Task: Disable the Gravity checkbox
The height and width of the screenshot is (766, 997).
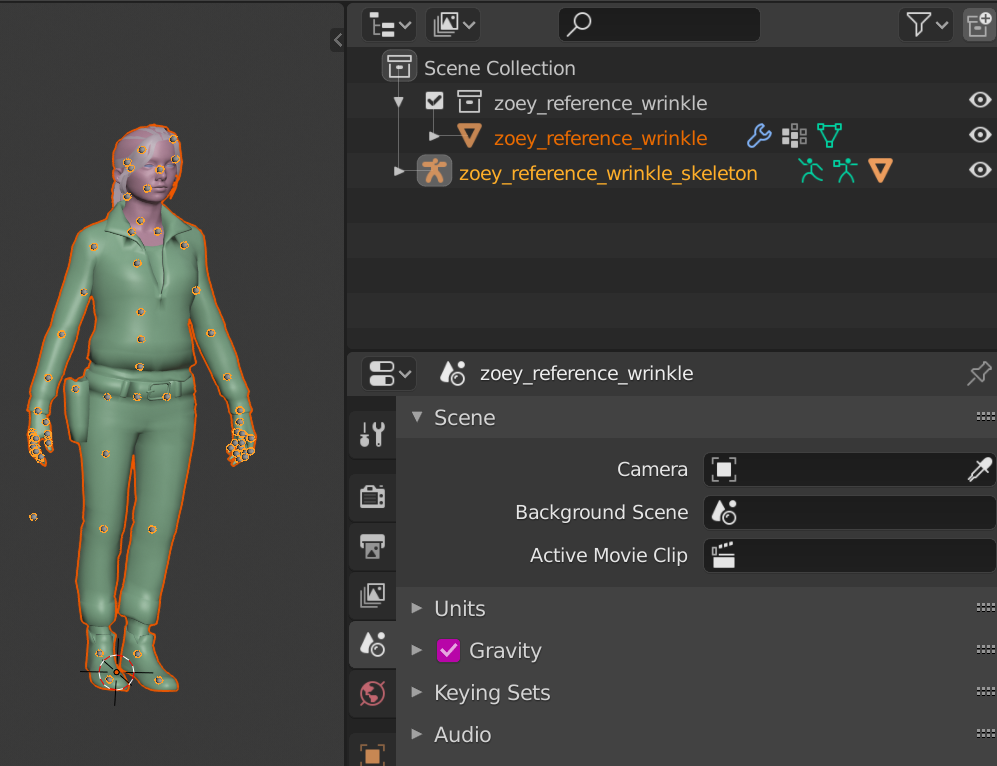Action: pos(449,651)
